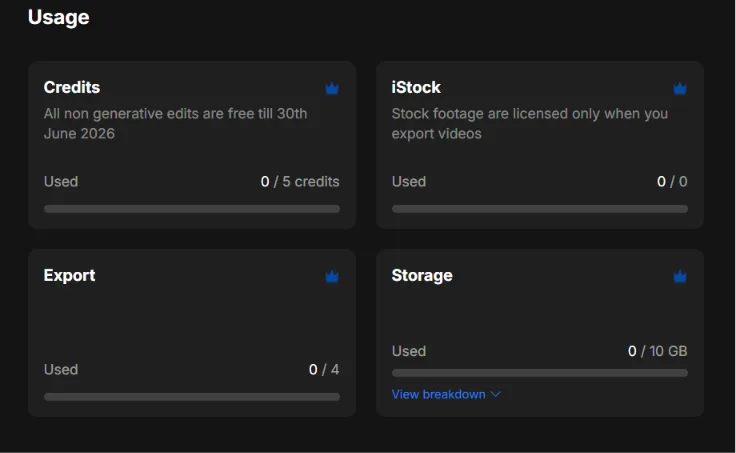
Task: Click the Storage card title
Action: pyautogui.click(x=422, y=276)
